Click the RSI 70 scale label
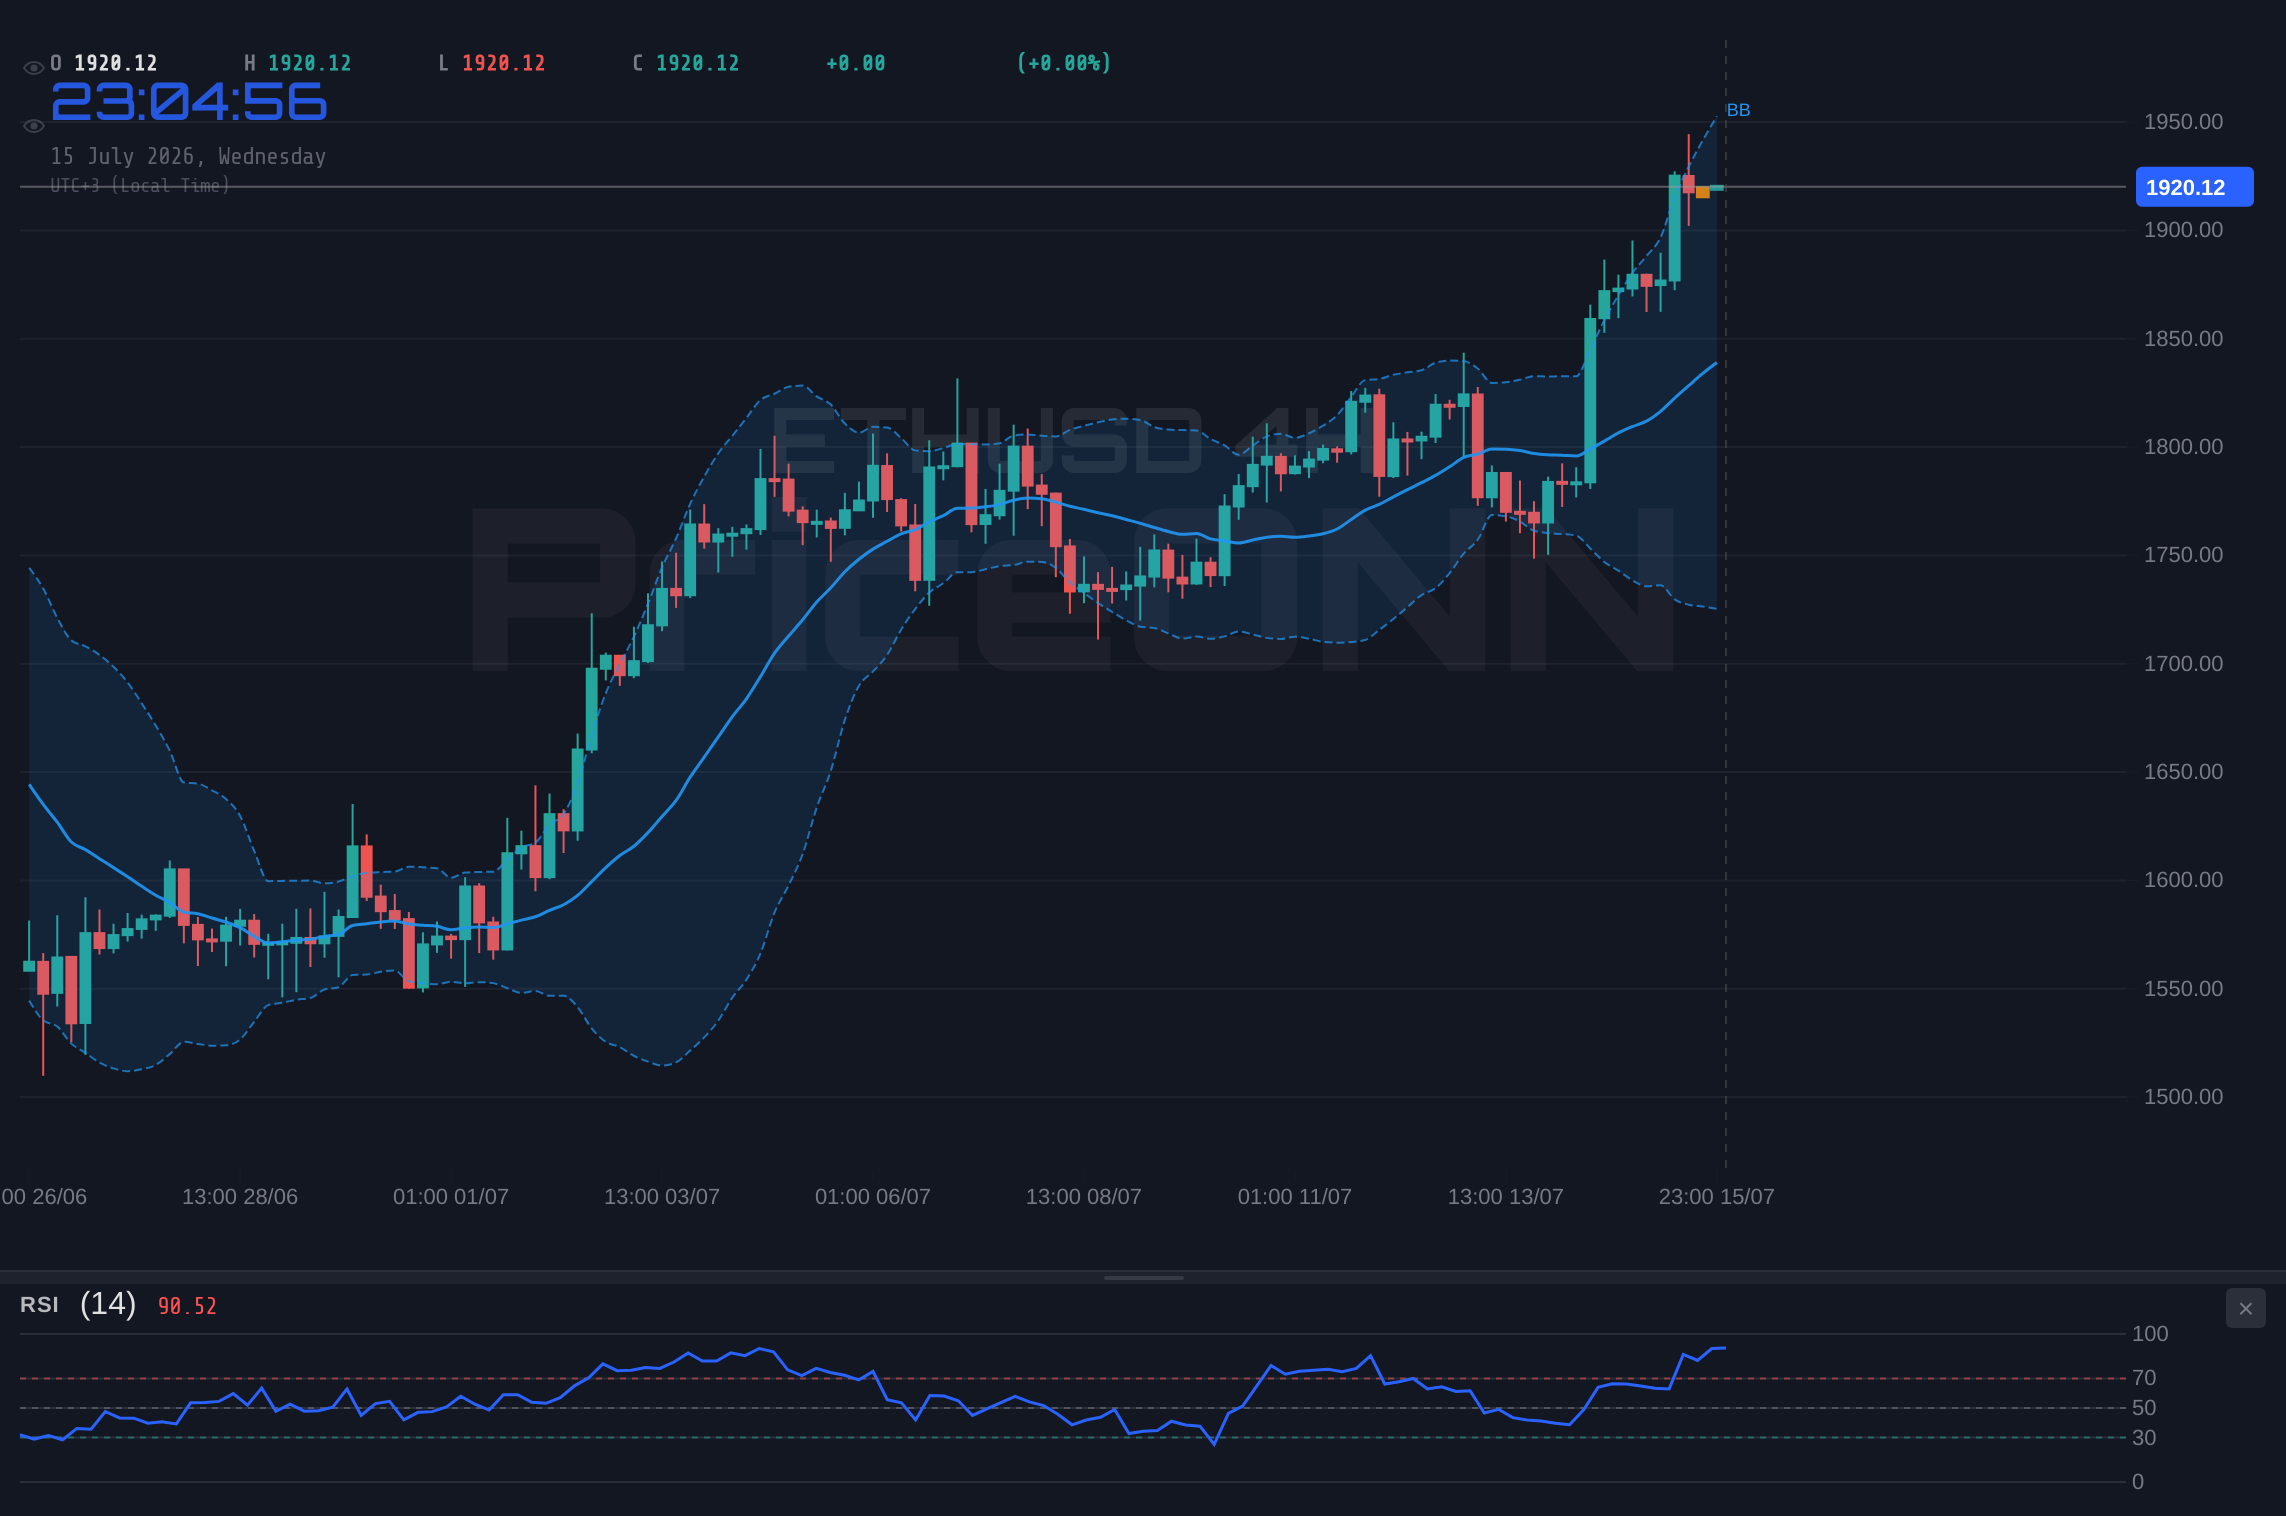Viewport: 2286px width, 1516px height. coord(2144,1378)
